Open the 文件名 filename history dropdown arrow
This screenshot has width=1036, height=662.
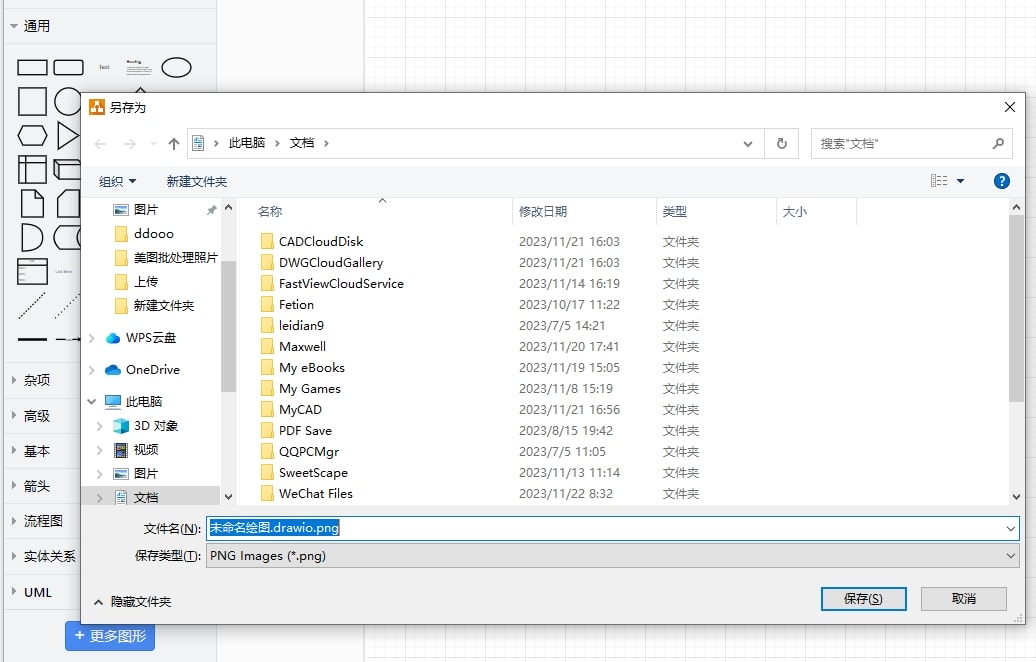[1010, 529]
